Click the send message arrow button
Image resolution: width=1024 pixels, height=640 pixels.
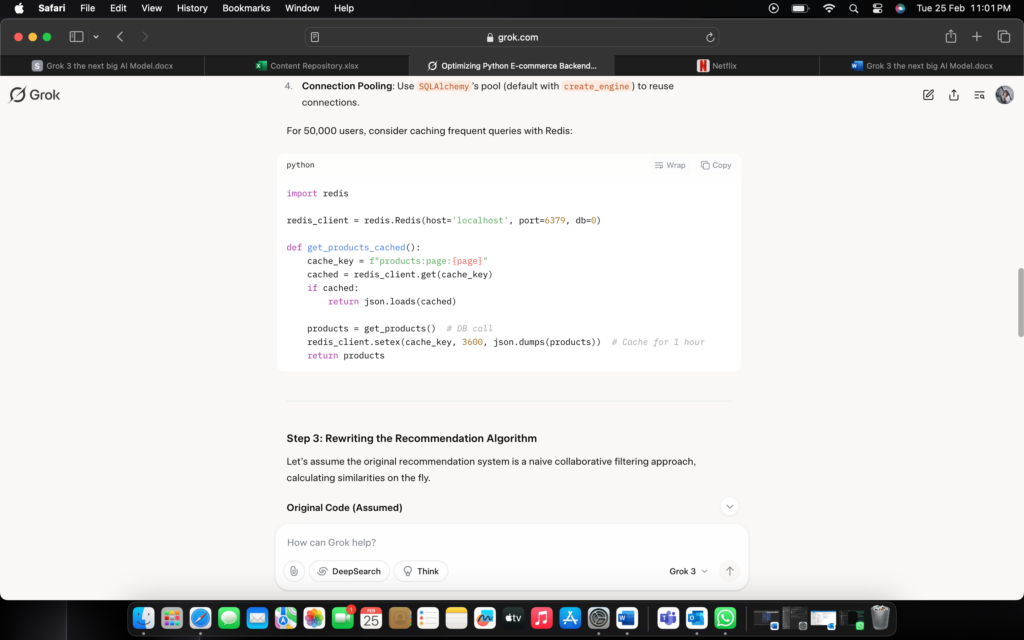[730, 571]
